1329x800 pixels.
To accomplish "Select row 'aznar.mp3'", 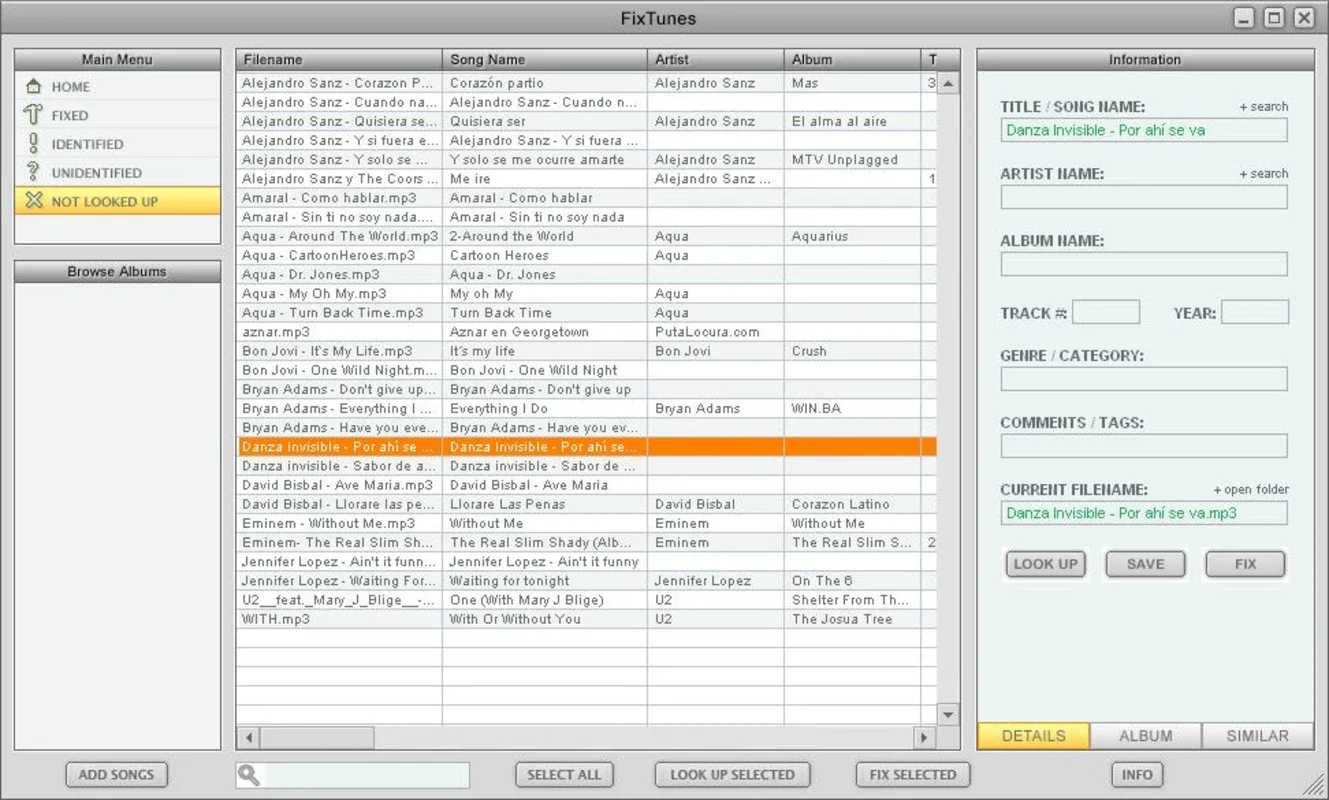I will pyautogui.click(x=586, y=332).
